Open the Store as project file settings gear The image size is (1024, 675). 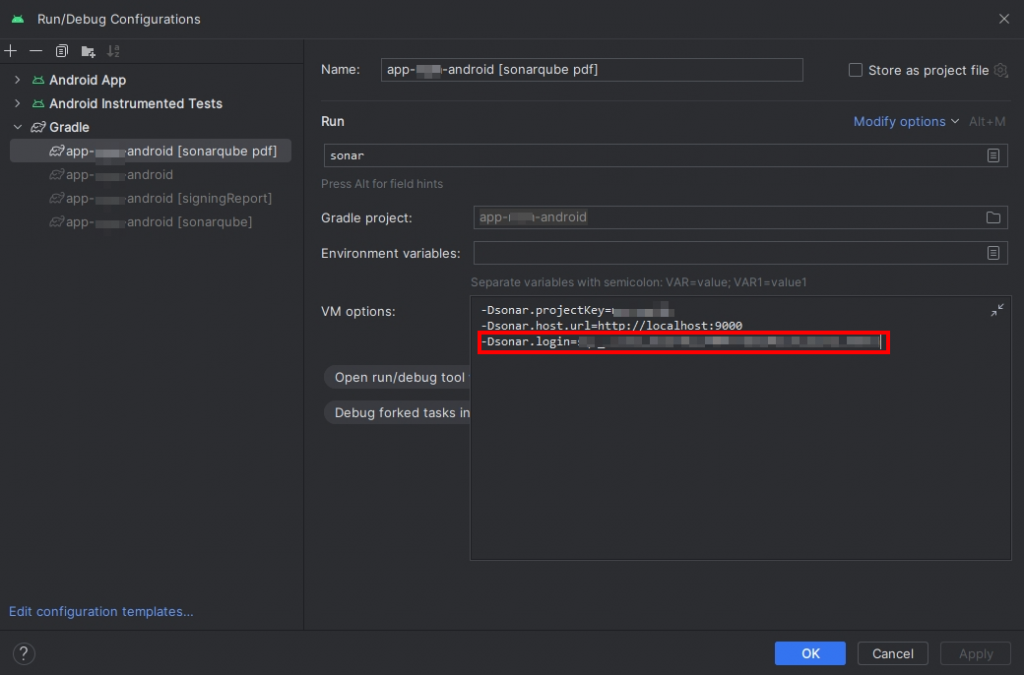1000,70
